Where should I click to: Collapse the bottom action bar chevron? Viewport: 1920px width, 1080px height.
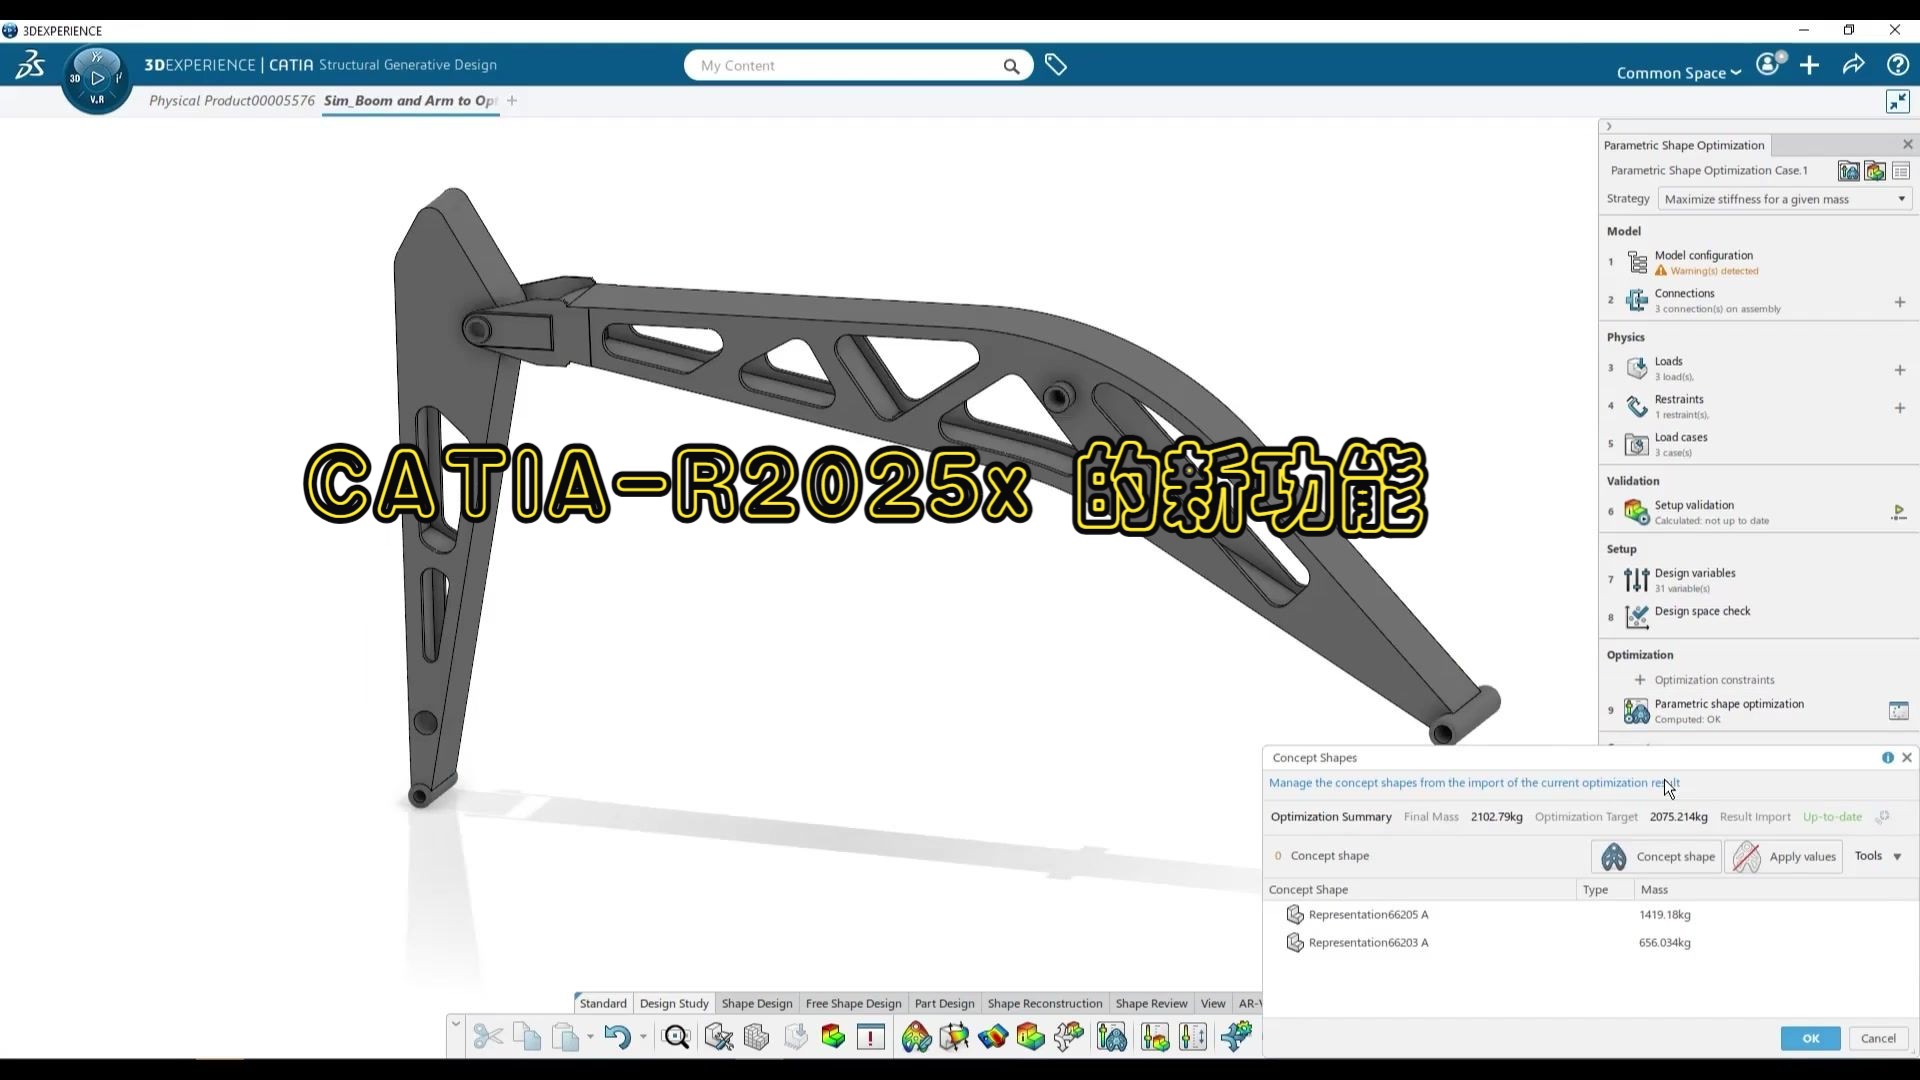pyautogui.click(x=456, y=1023)
